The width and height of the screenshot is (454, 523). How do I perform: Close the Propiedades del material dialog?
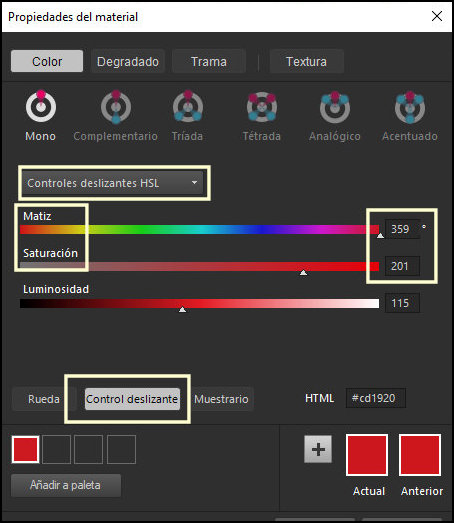point(437,16)
